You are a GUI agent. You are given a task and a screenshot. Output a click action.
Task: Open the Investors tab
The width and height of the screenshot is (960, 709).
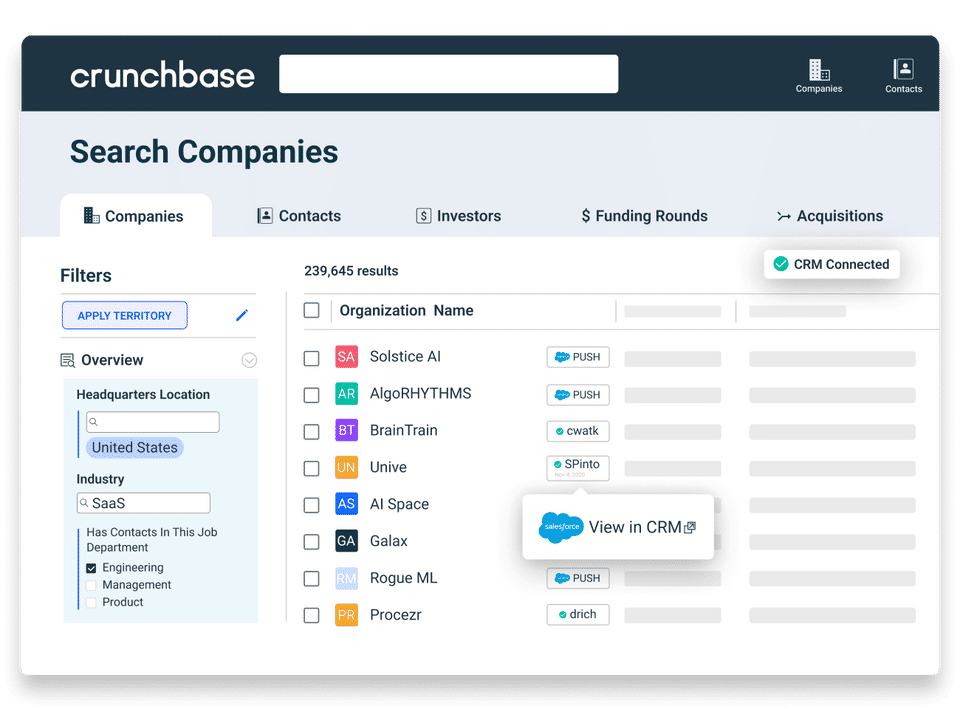point(459,216)
